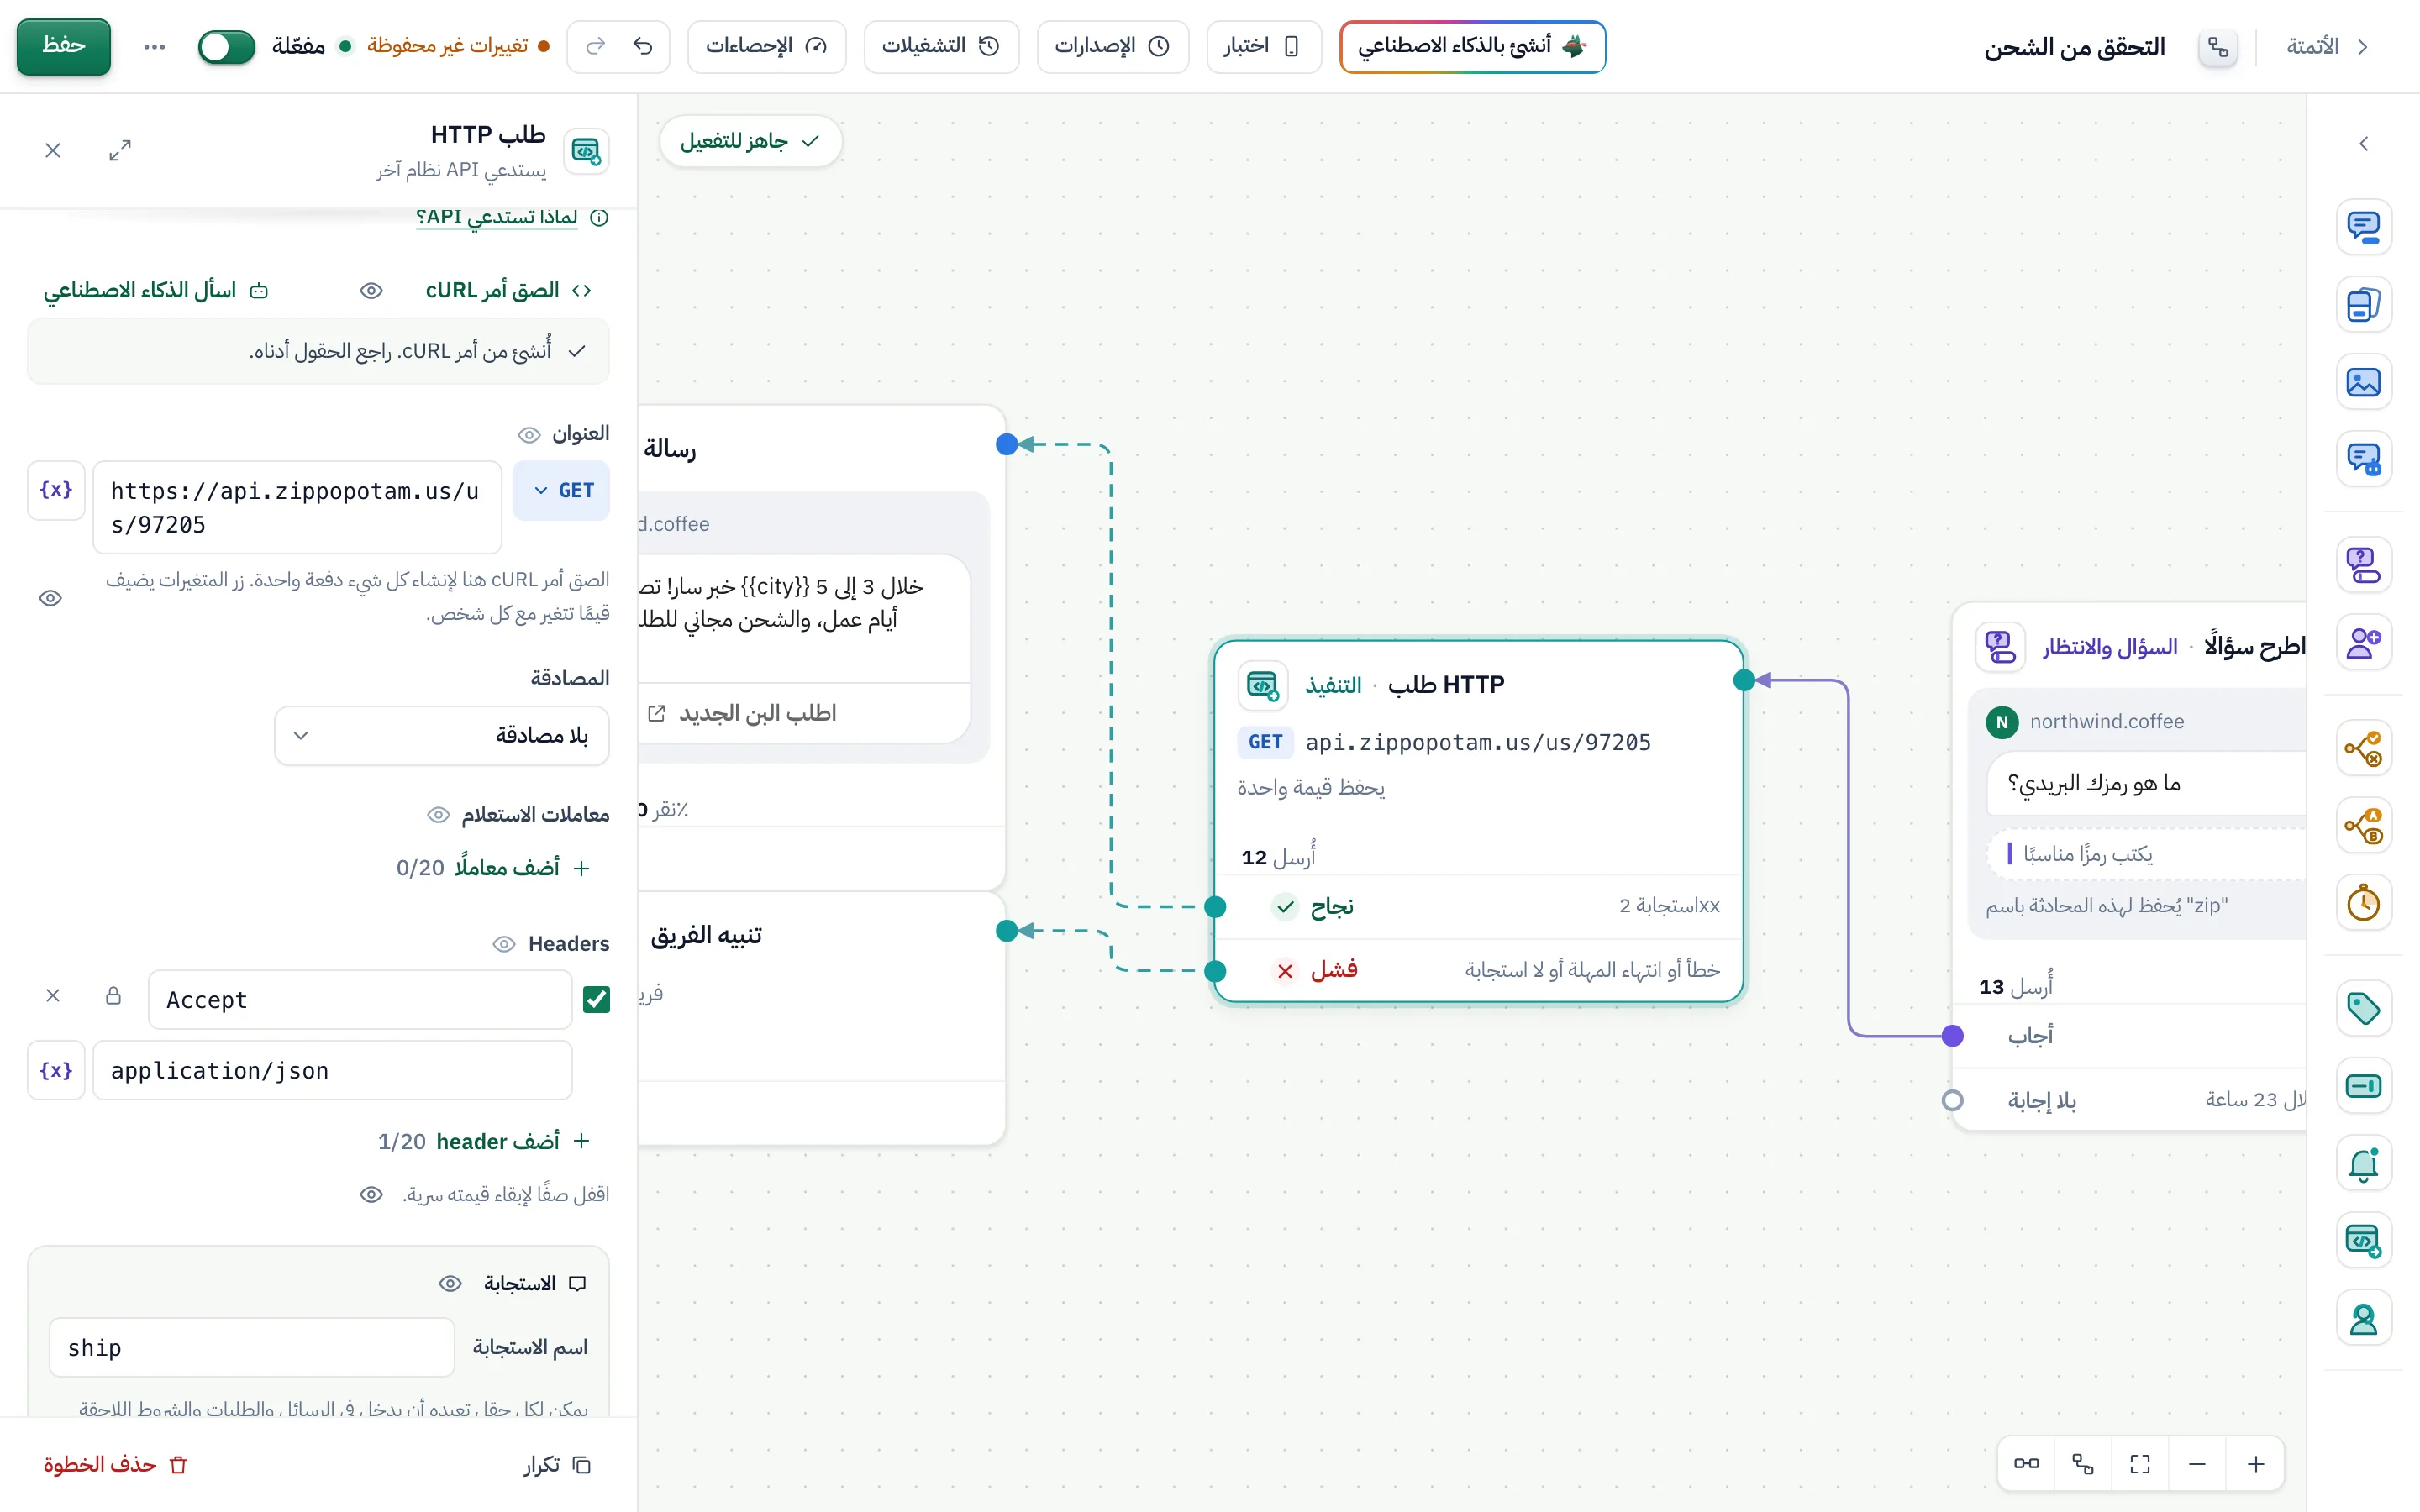Select the notification bell step icon in sidebar
This screenshot has height=1512, width=2420.
click(2363, 1163)
